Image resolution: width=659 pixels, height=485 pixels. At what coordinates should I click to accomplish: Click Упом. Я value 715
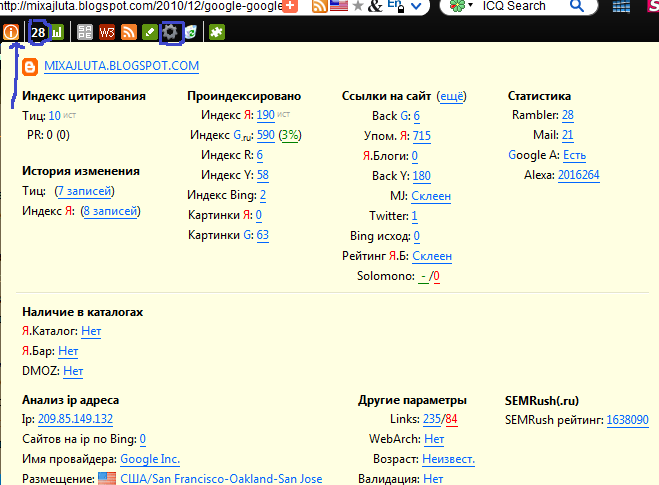[422, 136]
